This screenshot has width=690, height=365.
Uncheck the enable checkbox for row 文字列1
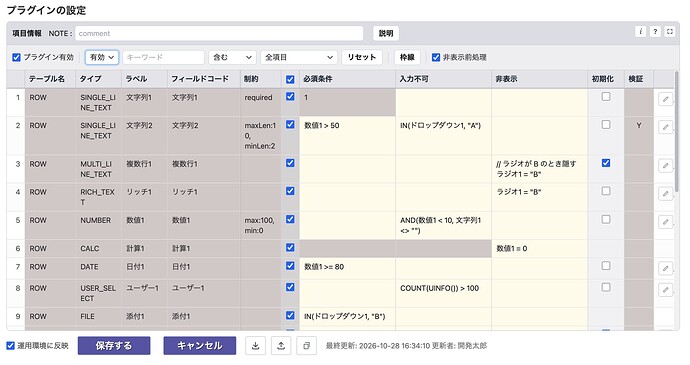coord(290,96)
